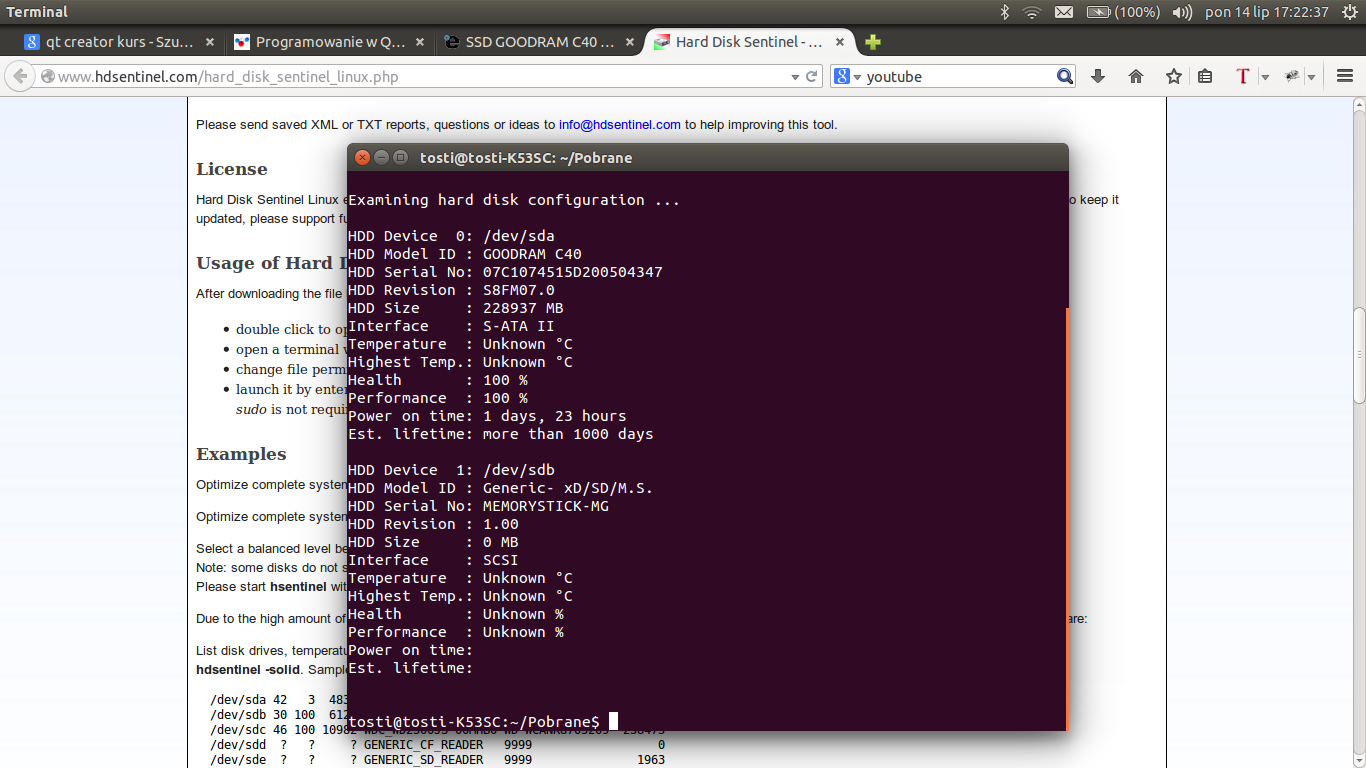Click the info@hdsentinel.com email link
1366x768 pixels.
[x=620, y=125]
